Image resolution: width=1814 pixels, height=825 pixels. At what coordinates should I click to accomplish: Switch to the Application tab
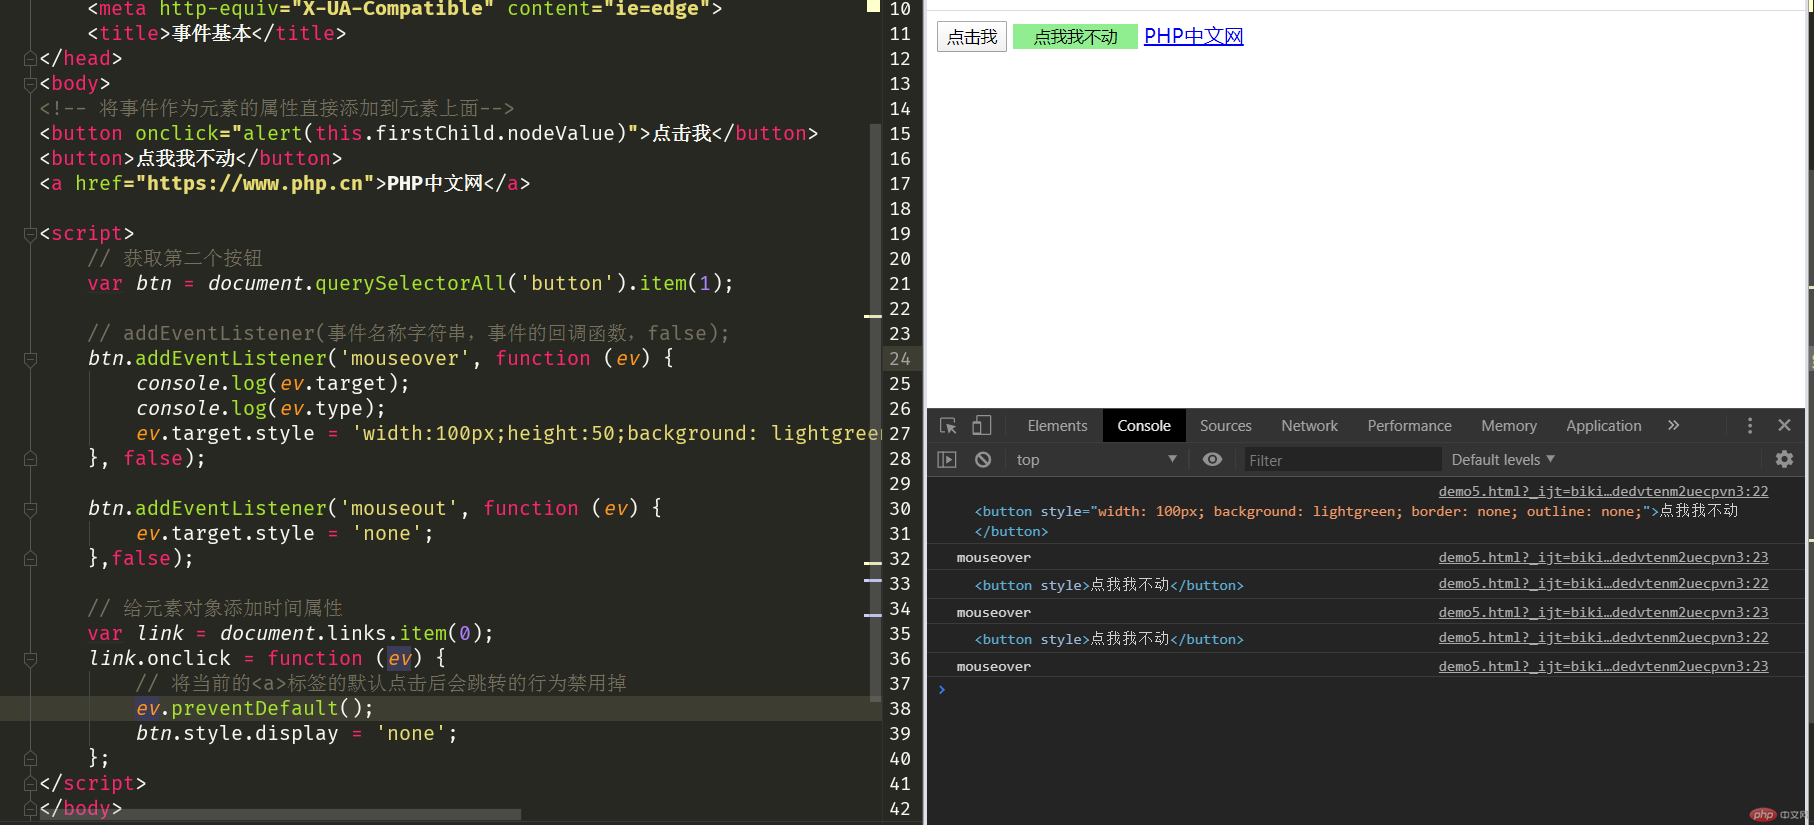[x=1604, y=426]
